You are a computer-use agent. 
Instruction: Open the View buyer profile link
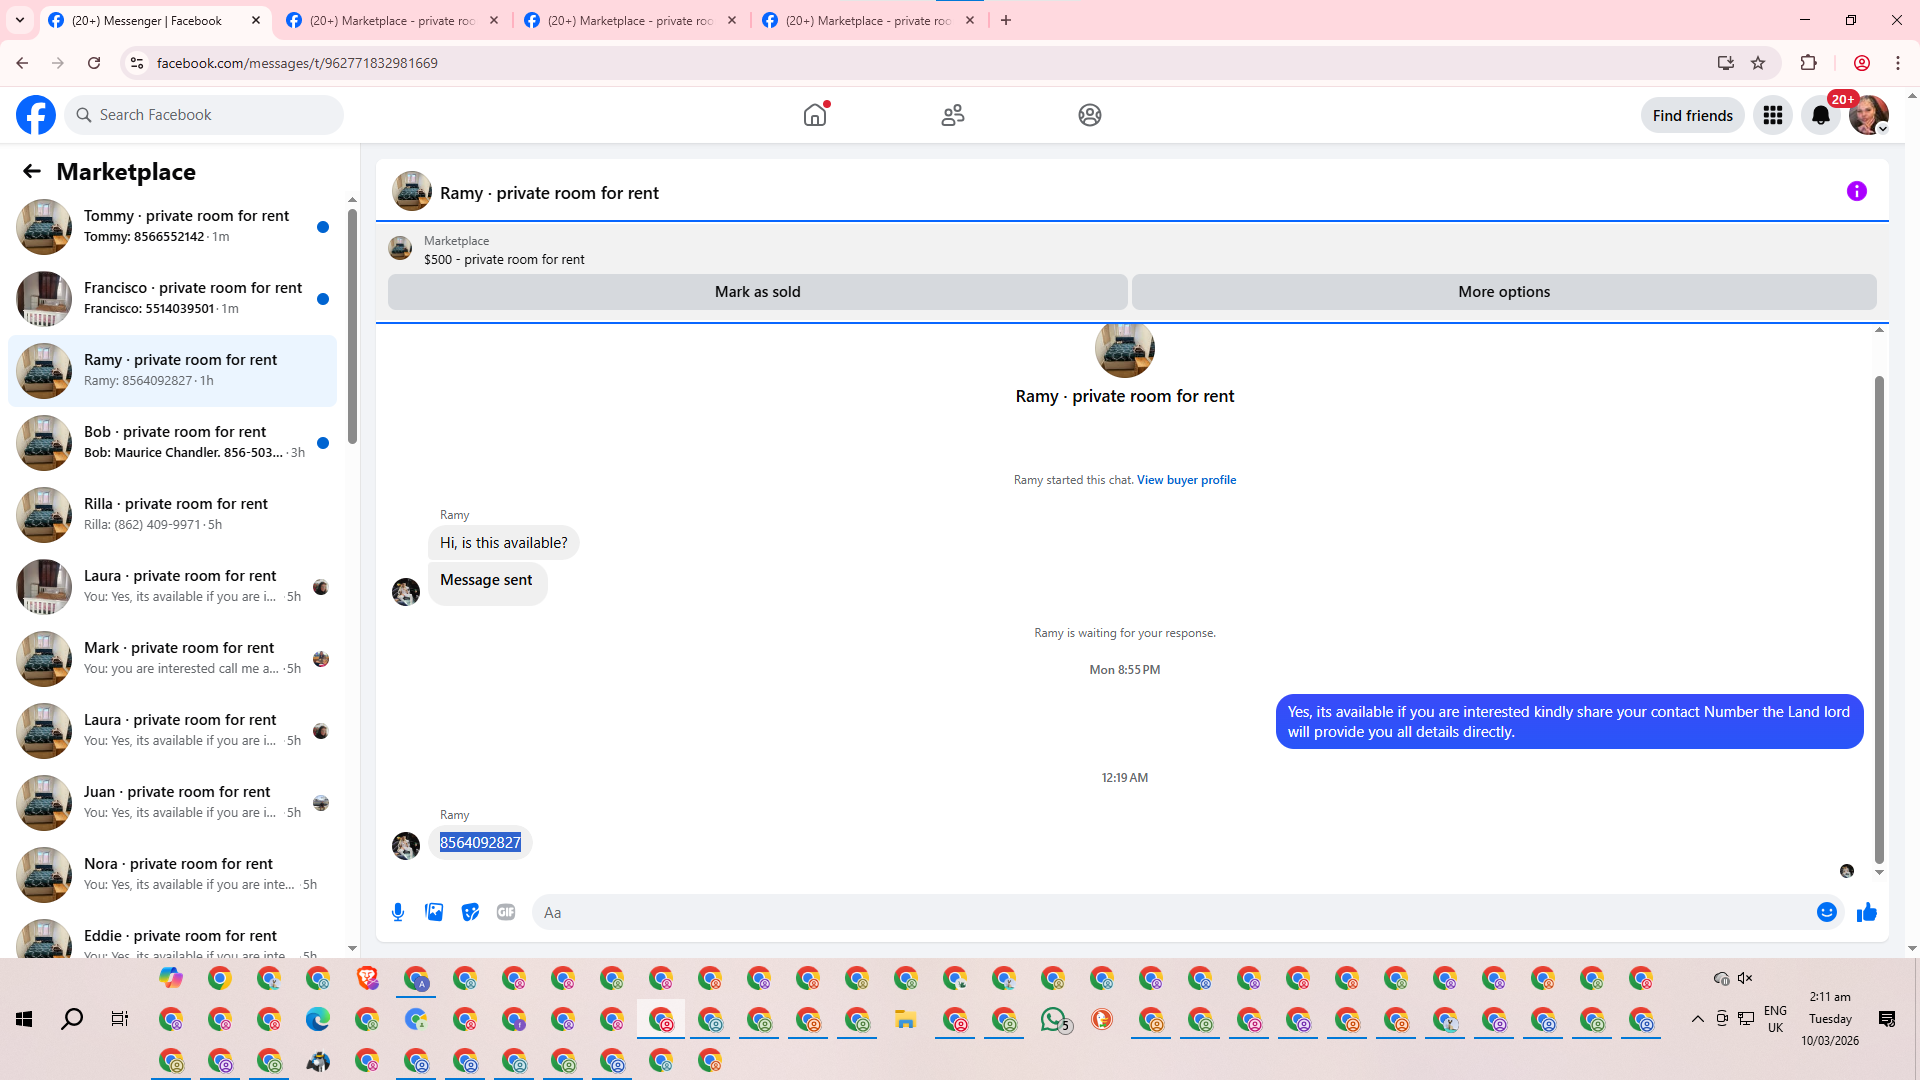[1186, 480]
